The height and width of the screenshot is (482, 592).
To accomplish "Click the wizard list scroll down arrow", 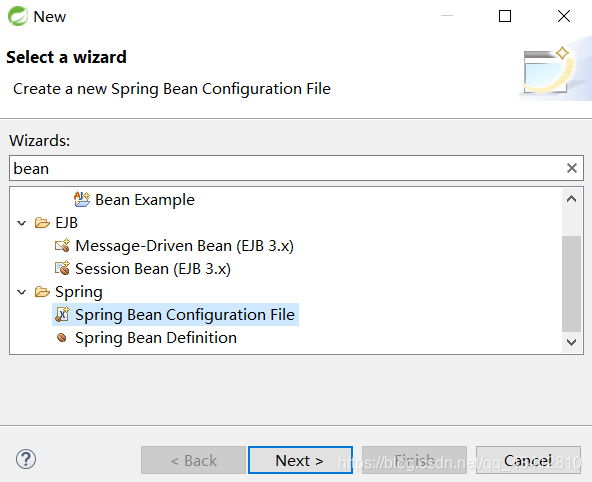I will point(572,342).
